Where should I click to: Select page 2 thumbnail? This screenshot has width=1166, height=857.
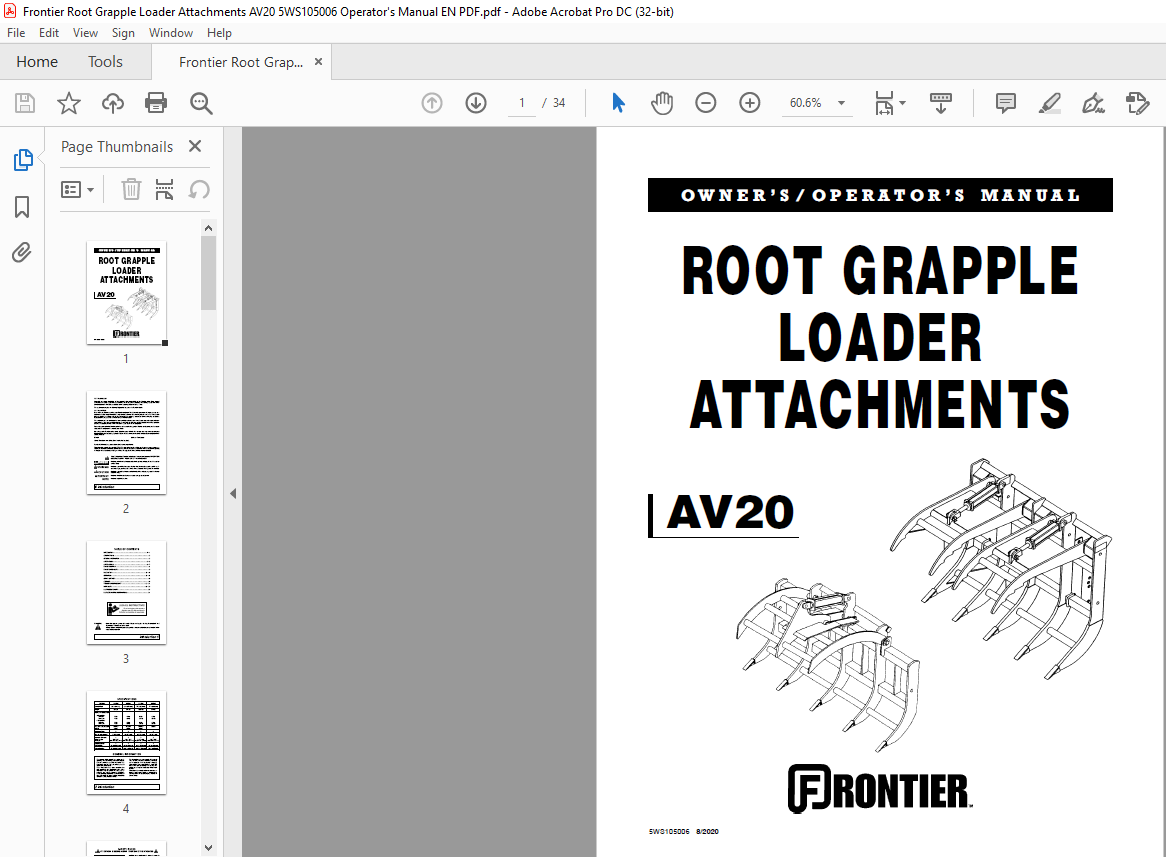tap(126, 443)
